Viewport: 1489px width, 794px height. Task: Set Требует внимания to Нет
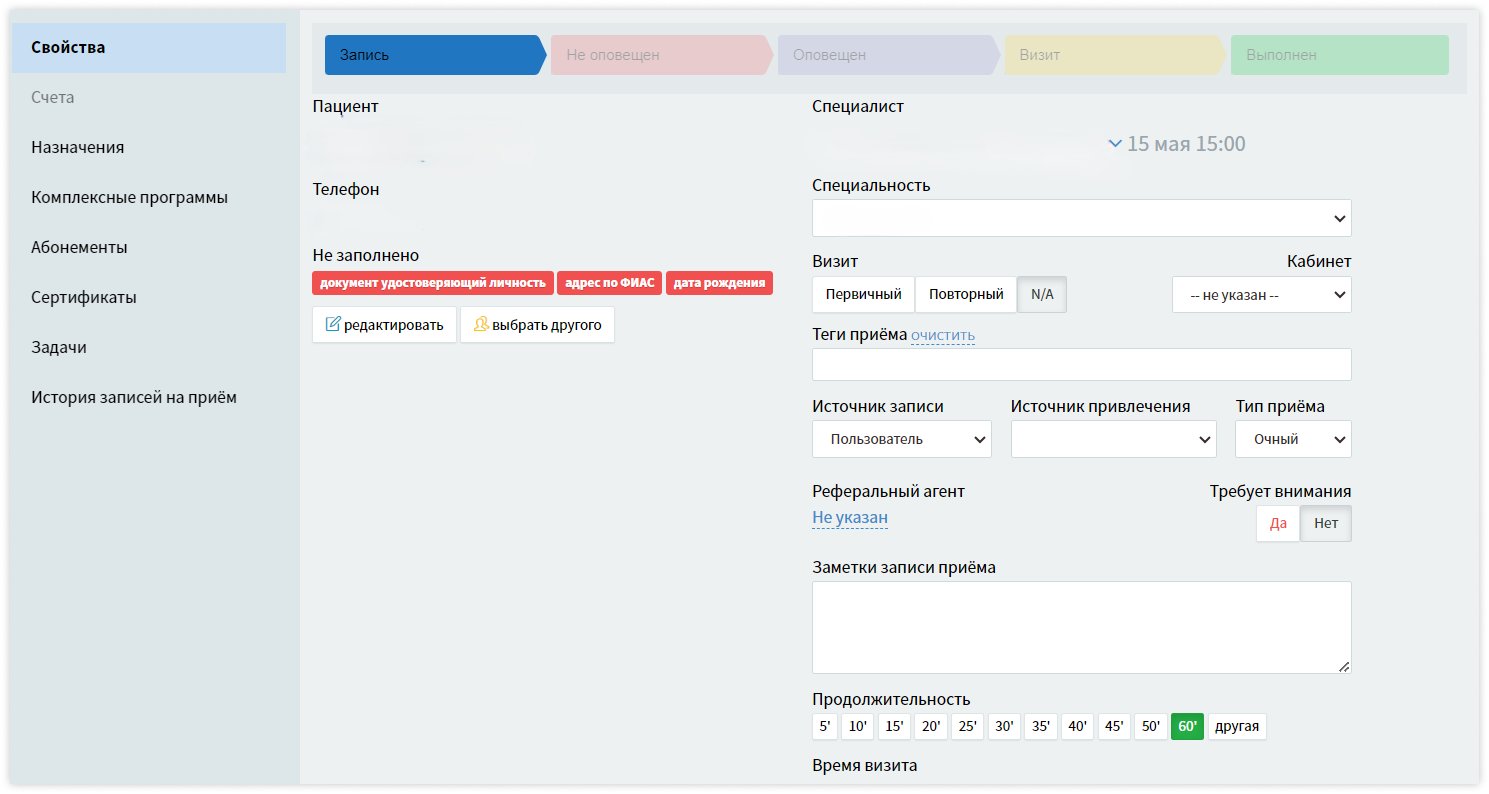point(1325,524)
